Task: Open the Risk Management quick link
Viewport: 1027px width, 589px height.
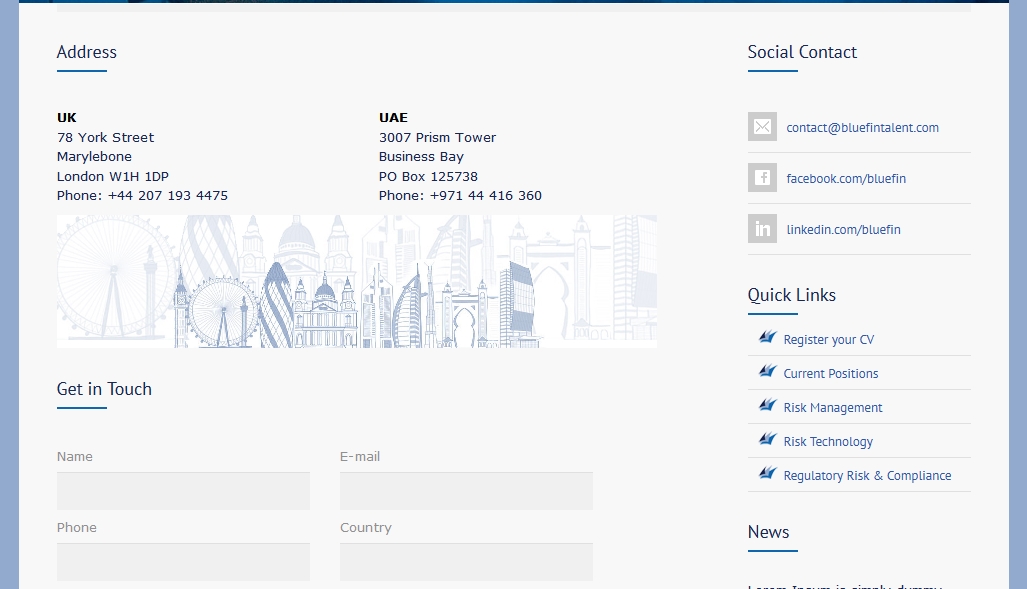Action: [x=832, y=408]
